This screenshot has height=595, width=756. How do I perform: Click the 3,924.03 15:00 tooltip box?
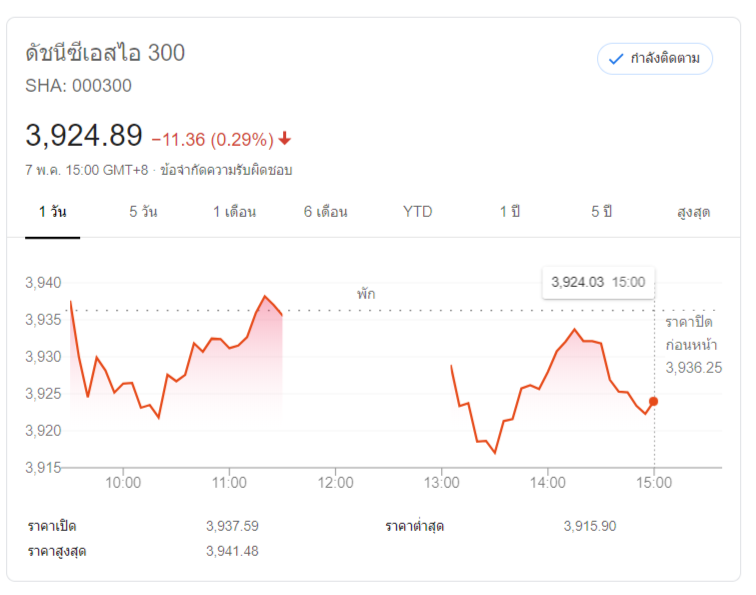click(598, 282)
